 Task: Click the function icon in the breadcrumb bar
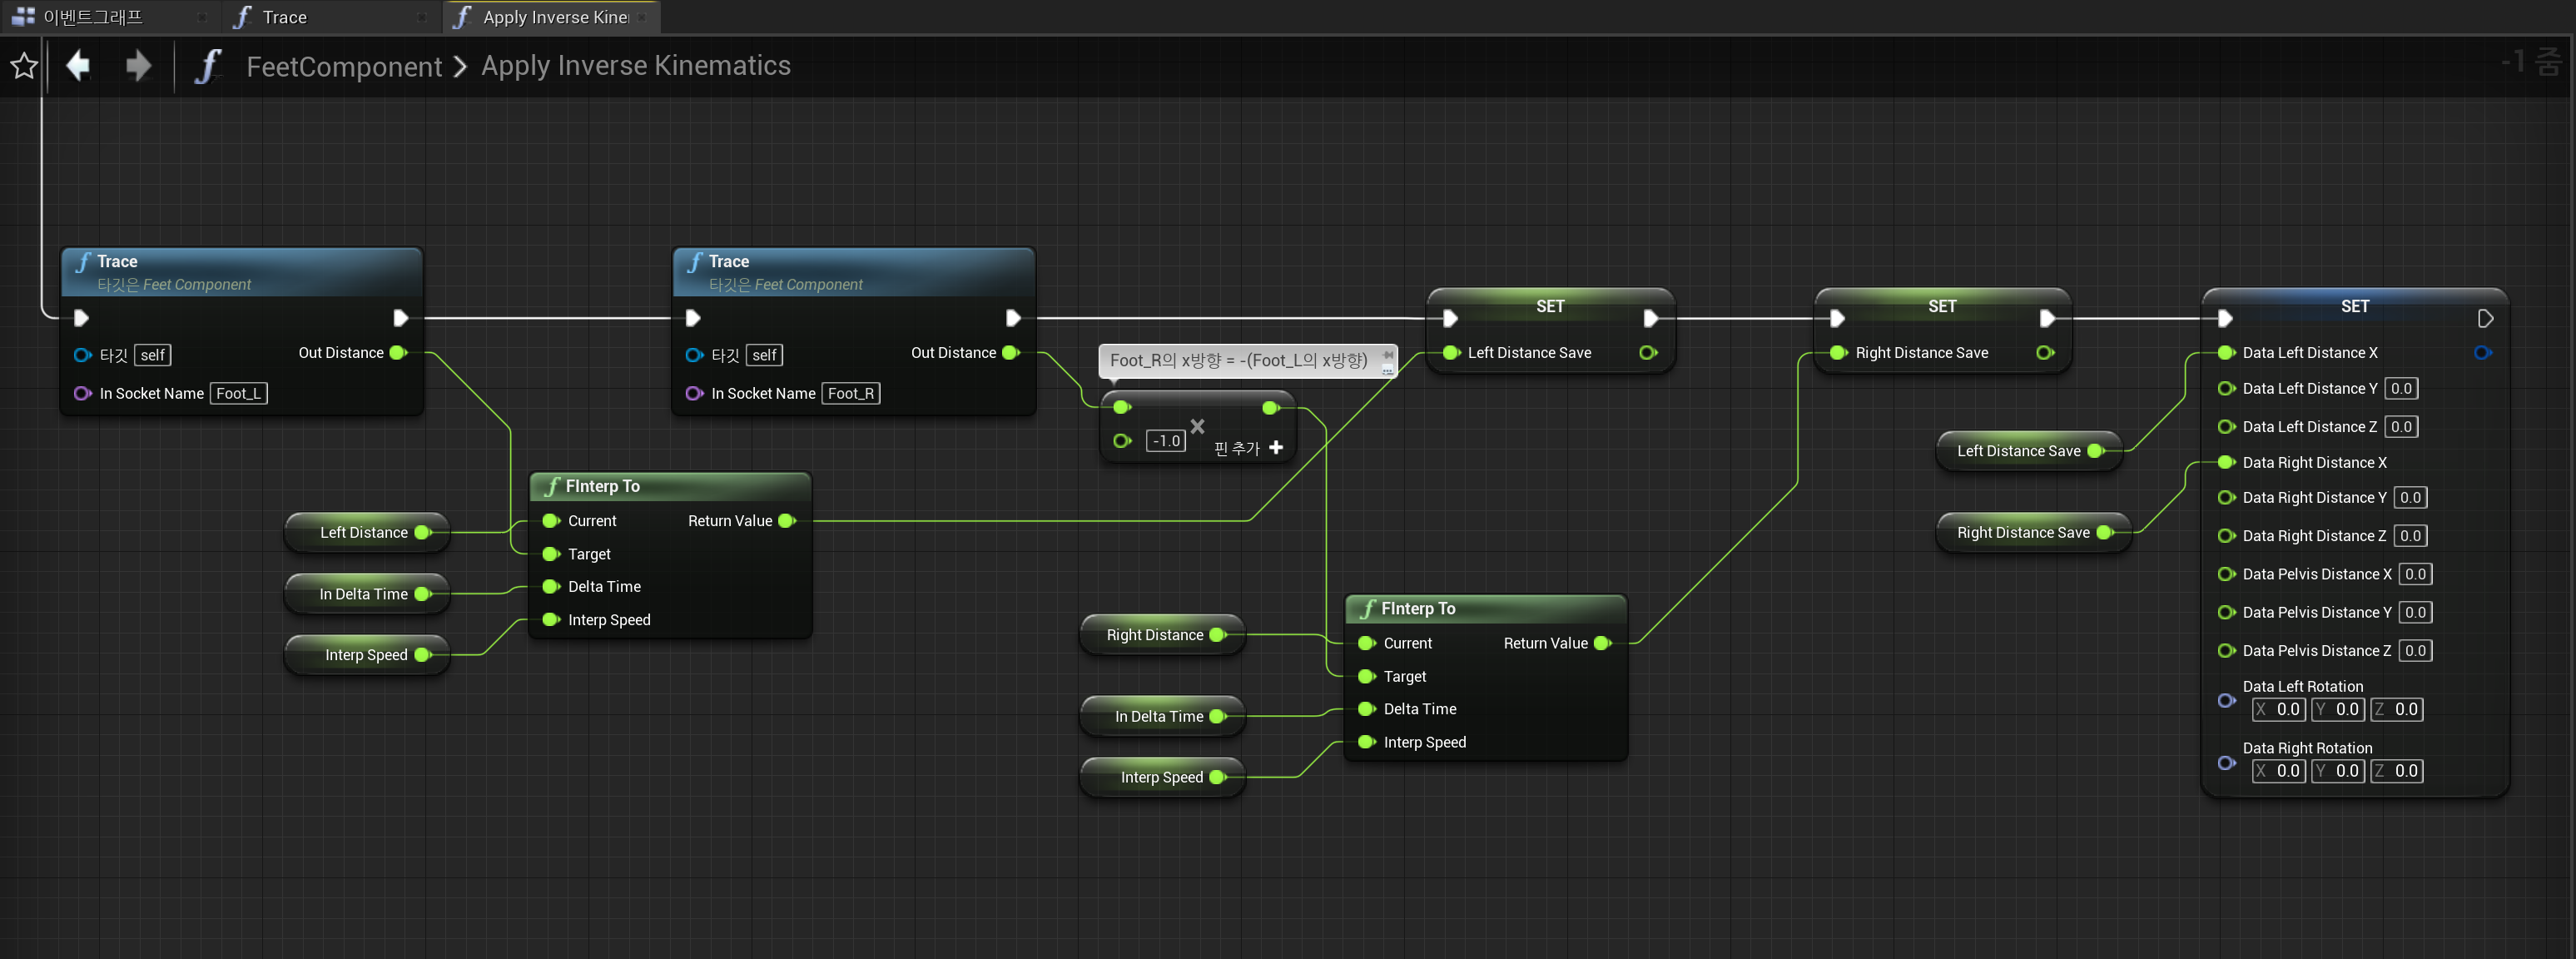tap(207, 67)
